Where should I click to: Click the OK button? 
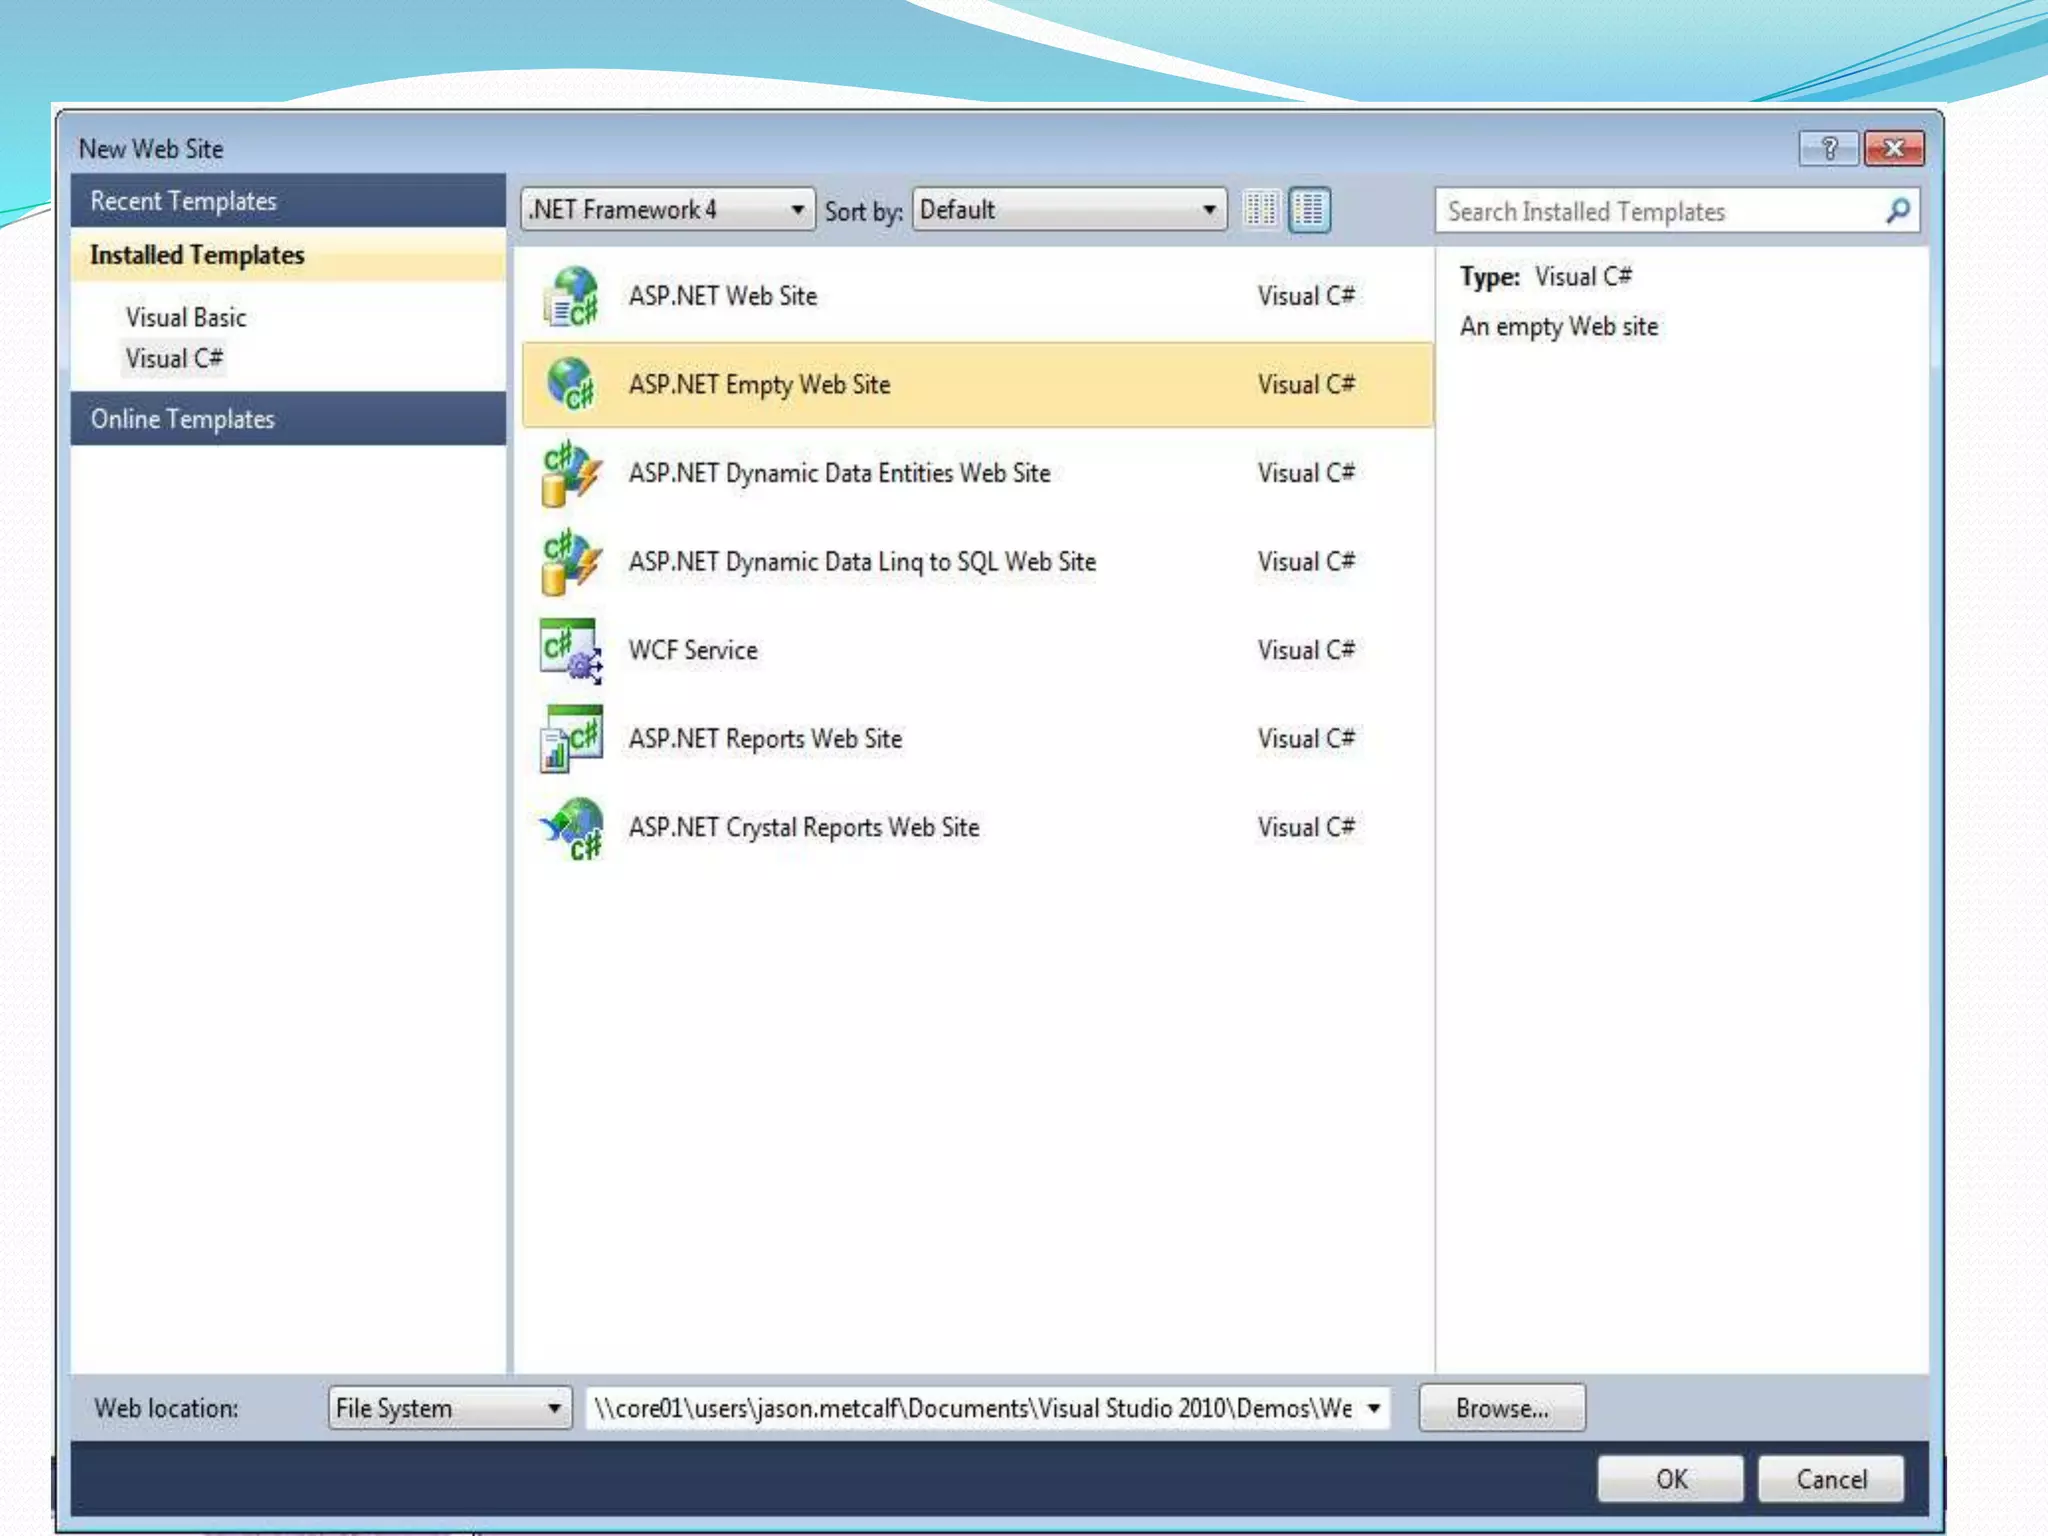click(1670, 1479)
